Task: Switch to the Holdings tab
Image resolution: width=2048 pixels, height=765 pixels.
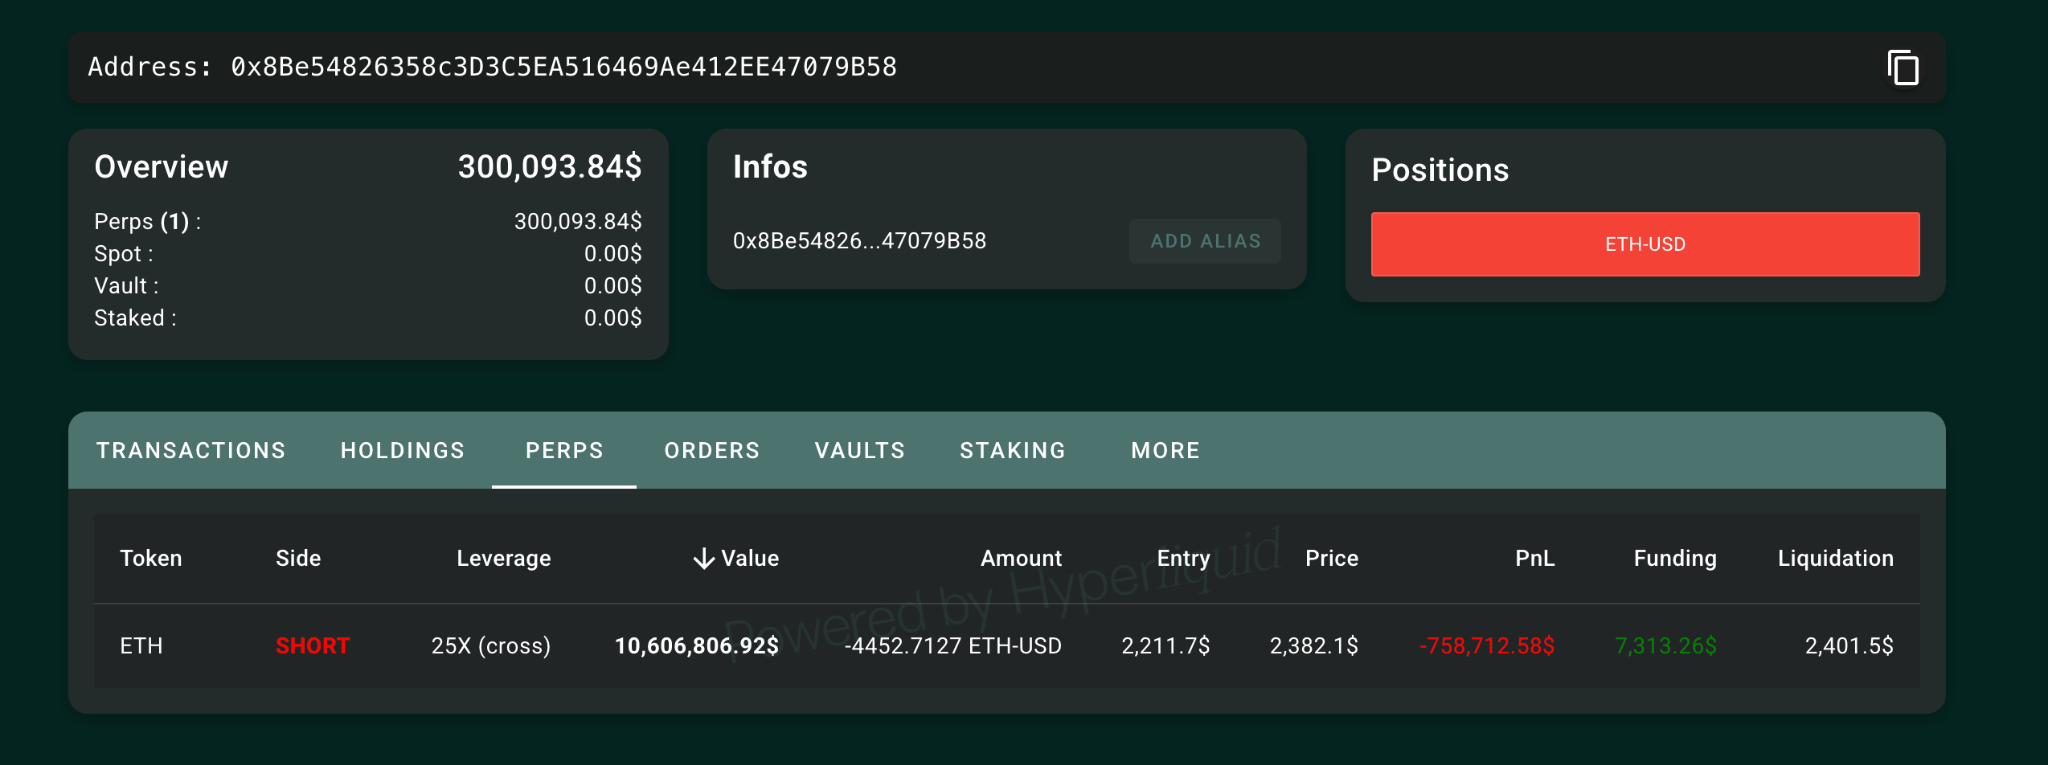Action: [402, 451]
